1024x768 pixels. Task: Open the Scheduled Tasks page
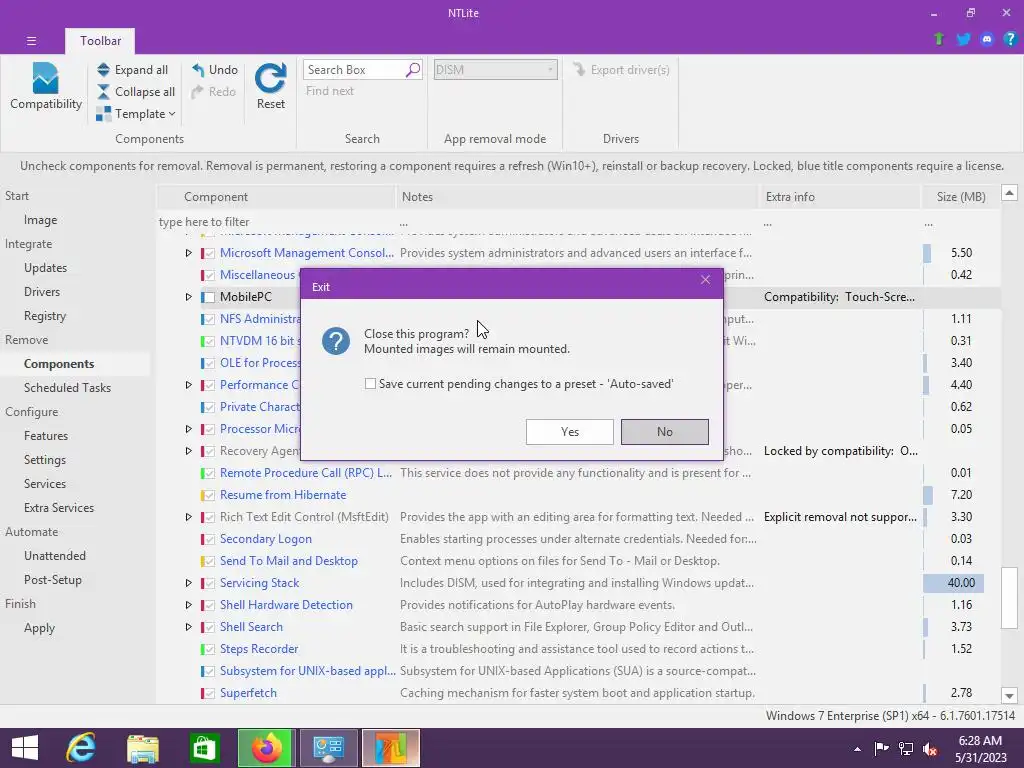(67, 388)
